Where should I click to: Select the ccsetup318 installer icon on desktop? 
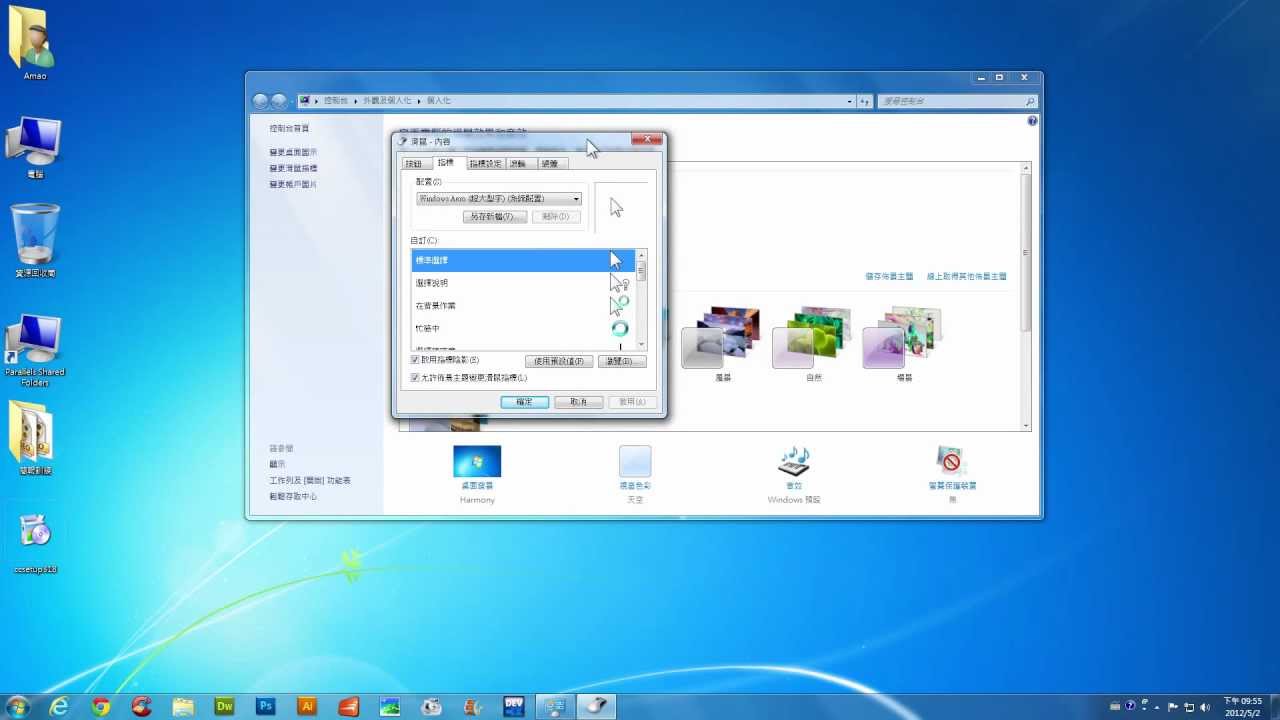coord(35,544)
